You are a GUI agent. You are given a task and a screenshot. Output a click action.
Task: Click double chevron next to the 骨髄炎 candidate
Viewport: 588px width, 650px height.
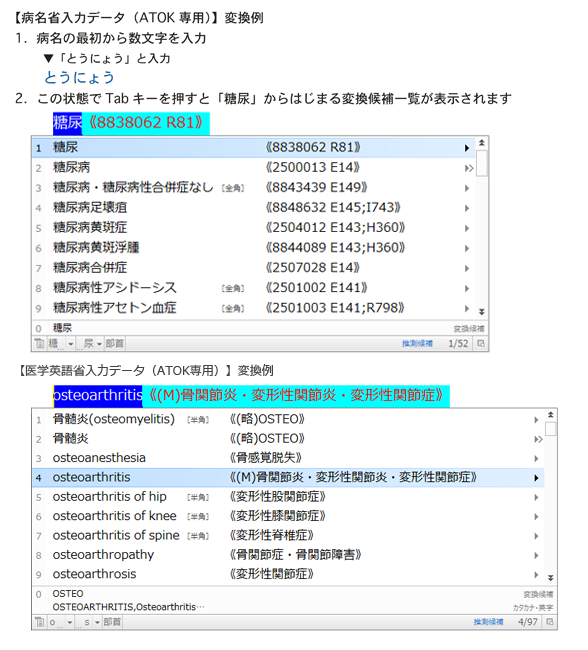(x=538, y=439)
